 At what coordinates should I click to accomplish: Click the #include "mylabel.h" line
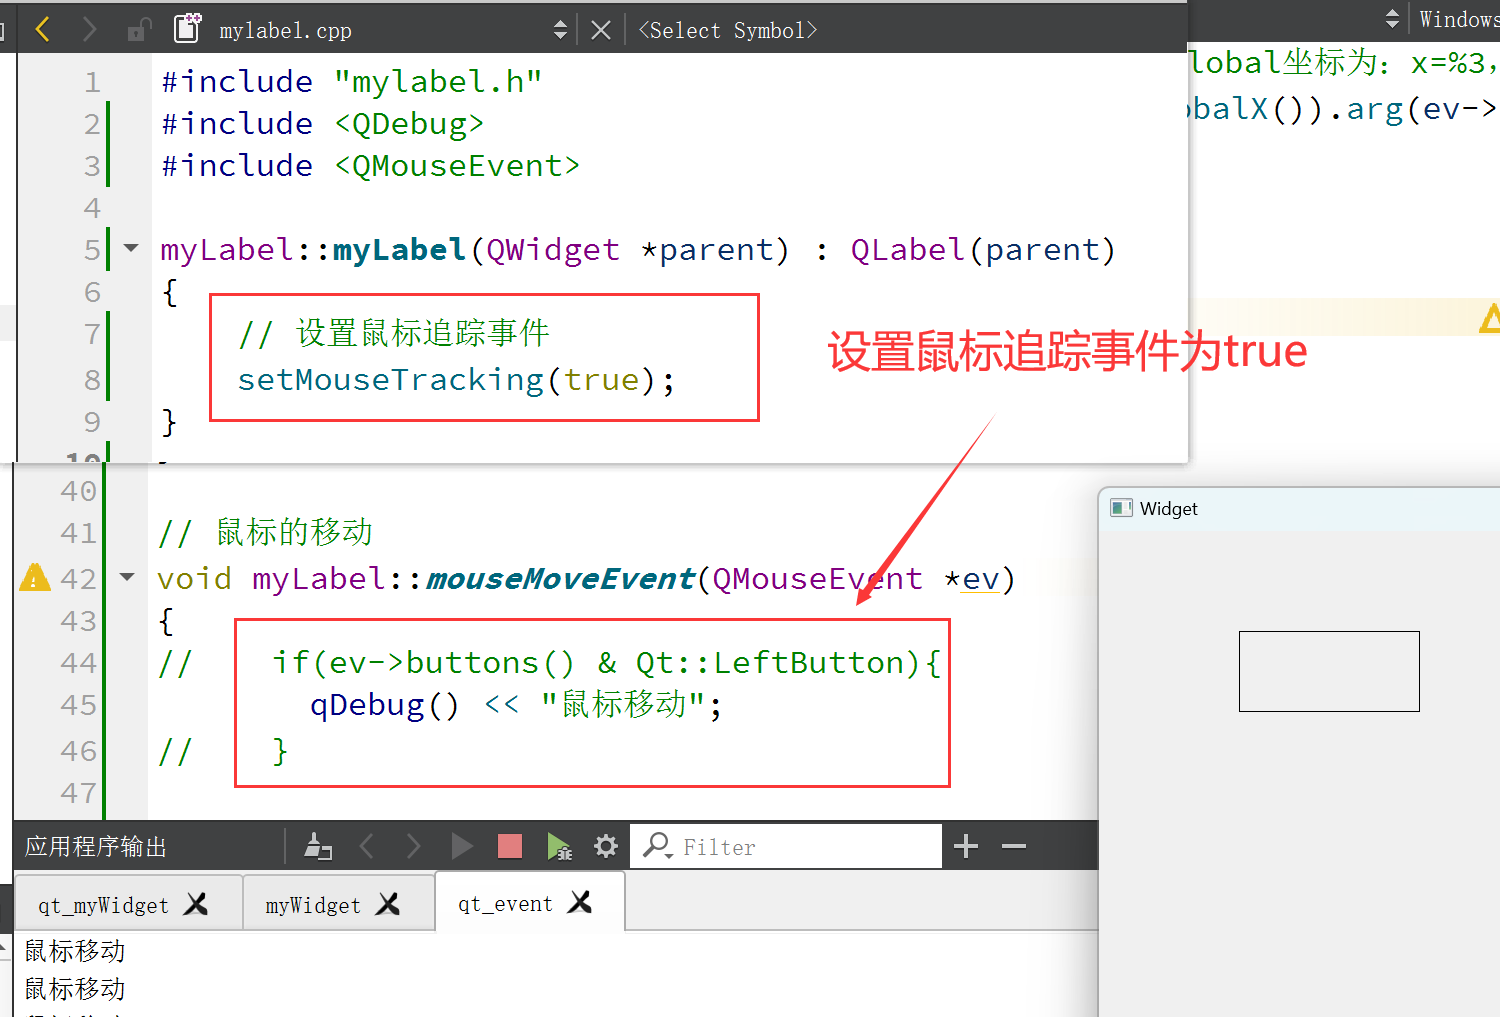(x=352, y=82)
